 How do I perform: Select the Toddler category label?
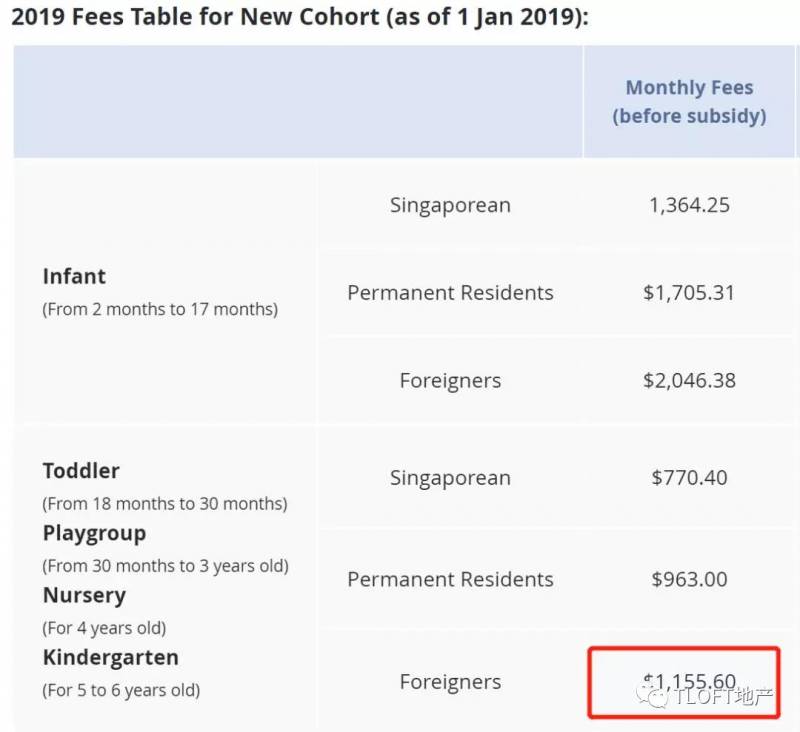(81, 471)
